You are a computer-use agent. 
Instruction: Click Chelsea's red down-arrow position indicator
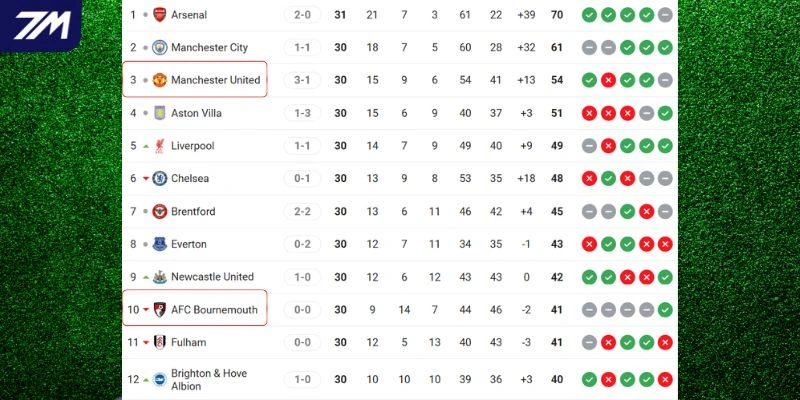pos(146,179)
